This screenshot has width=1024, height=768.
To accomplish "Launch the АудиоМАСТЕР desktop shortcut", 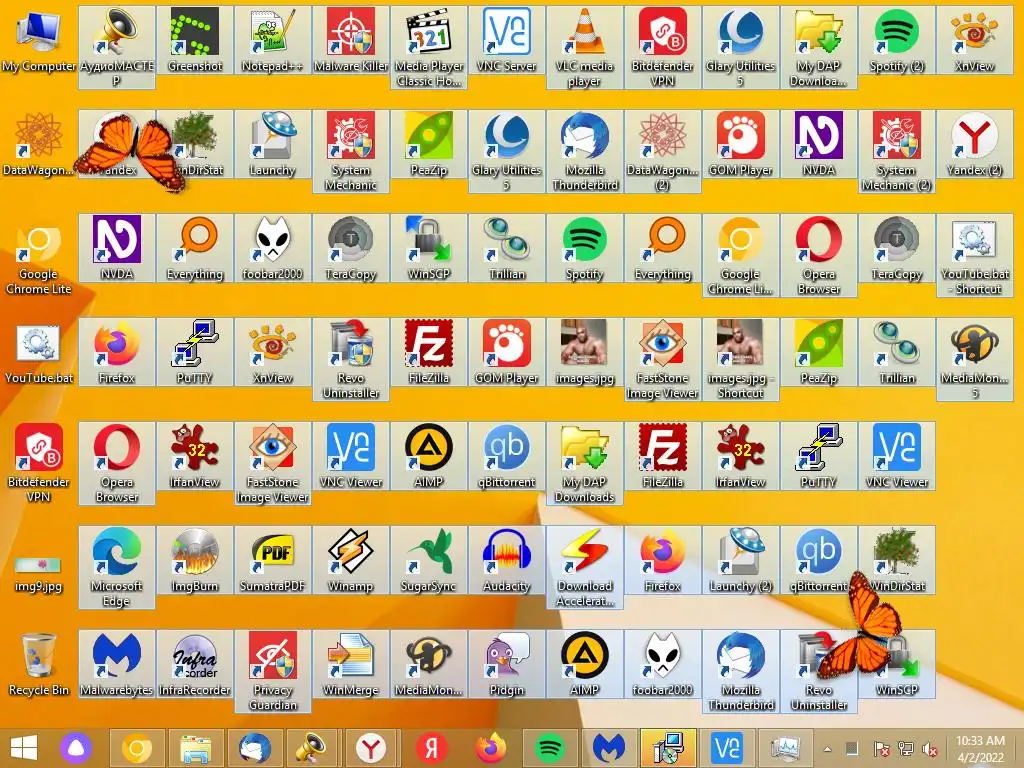I will pos(116,47).
